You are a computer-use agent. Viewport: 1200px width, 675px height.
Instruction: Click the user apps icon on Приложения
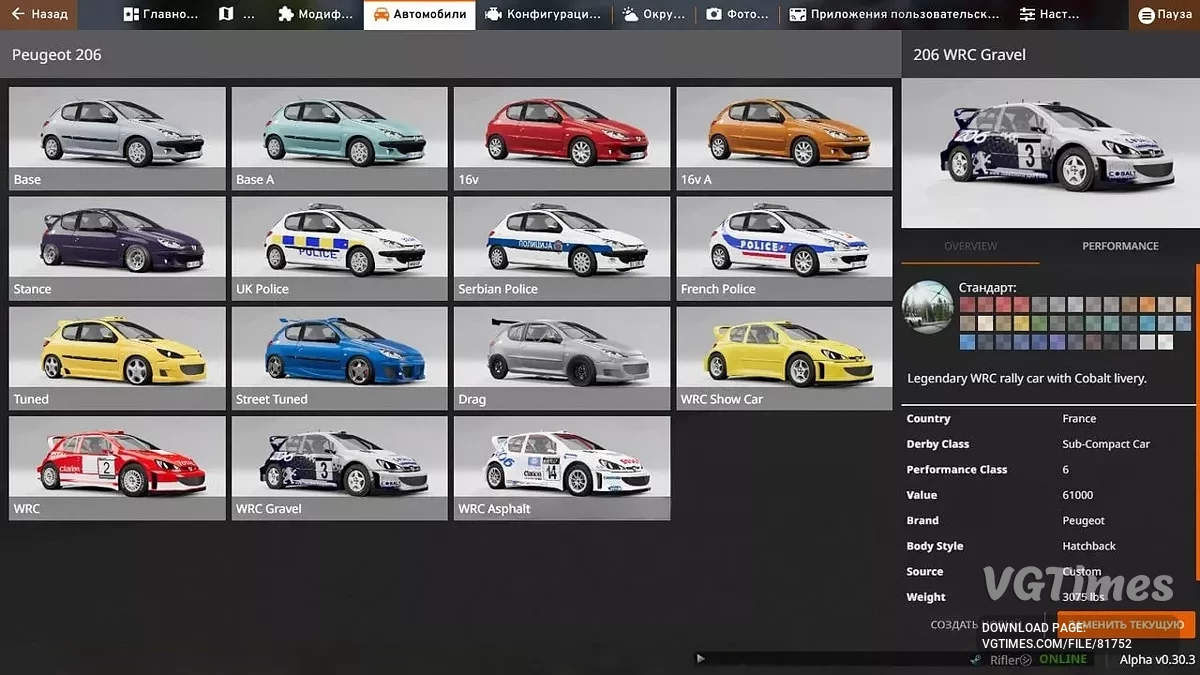(795, 14)
